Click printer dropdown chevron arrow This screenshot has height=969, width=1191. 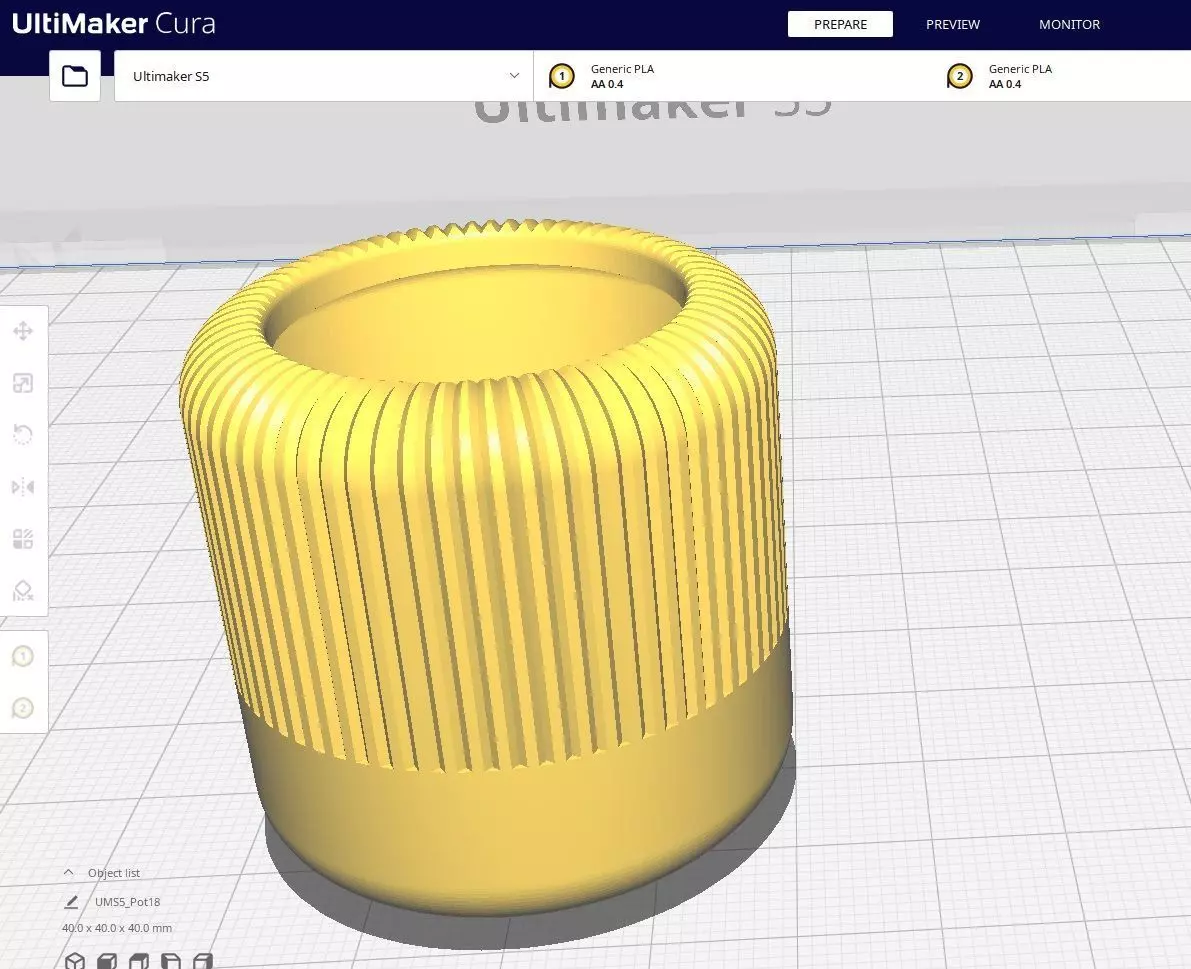pos(514,76)
